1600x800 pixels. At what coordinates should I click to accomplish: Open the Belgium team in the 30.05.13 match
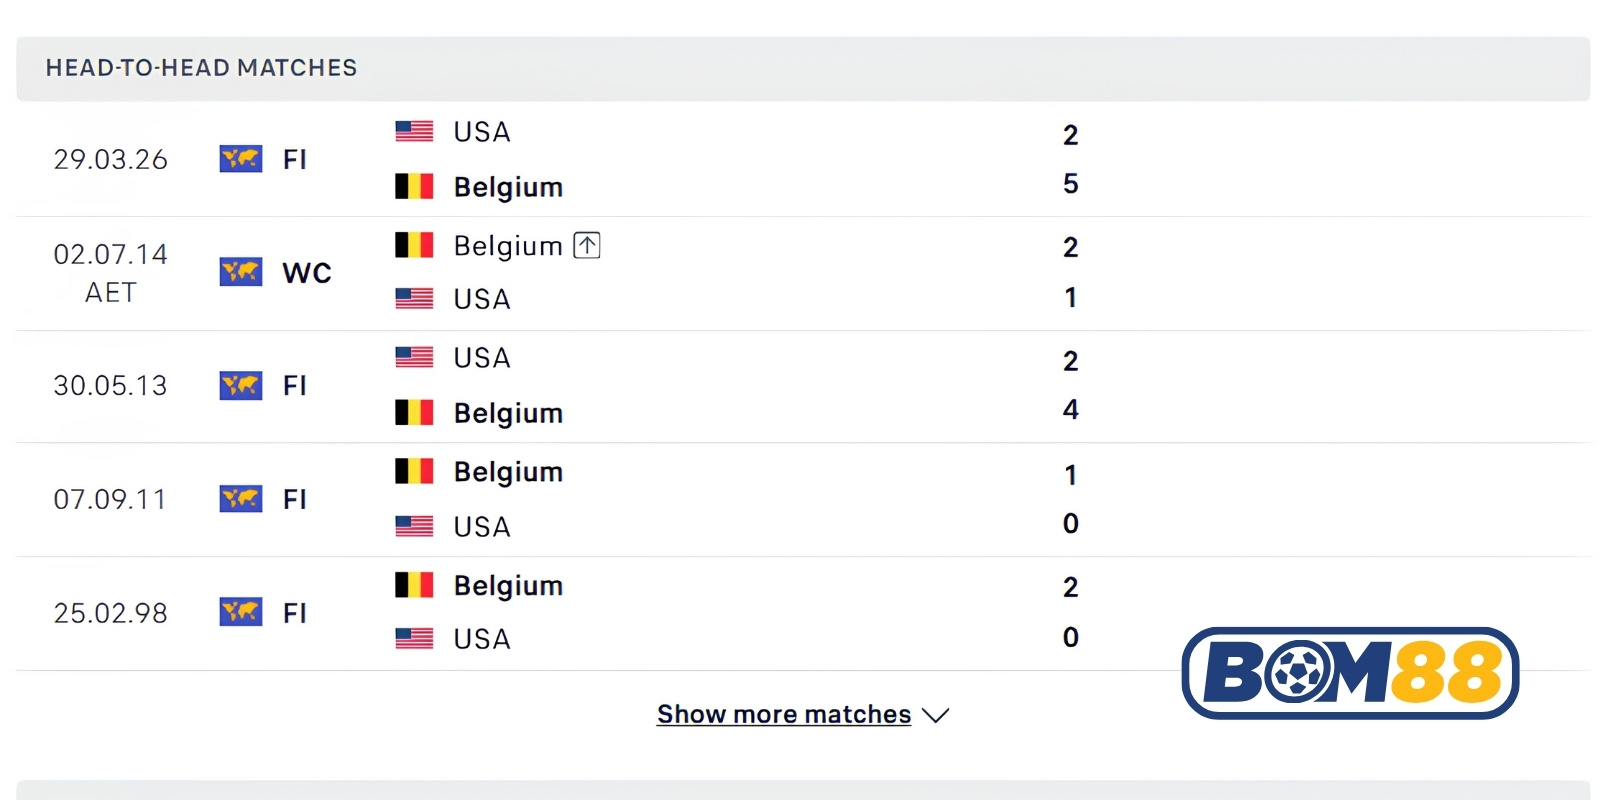pyautogui.click(x=508, y=413)
